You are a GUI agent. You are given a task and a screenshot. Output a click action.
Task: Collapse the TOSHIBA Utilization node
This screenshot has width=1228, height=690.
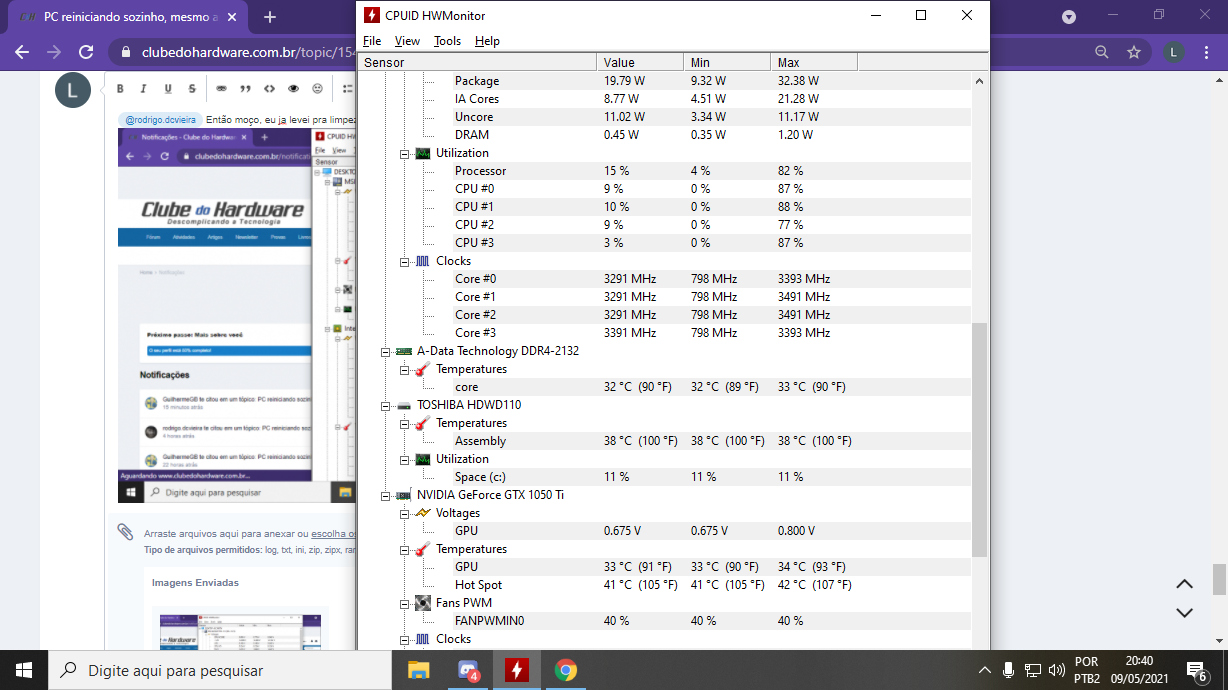[405, 459]
